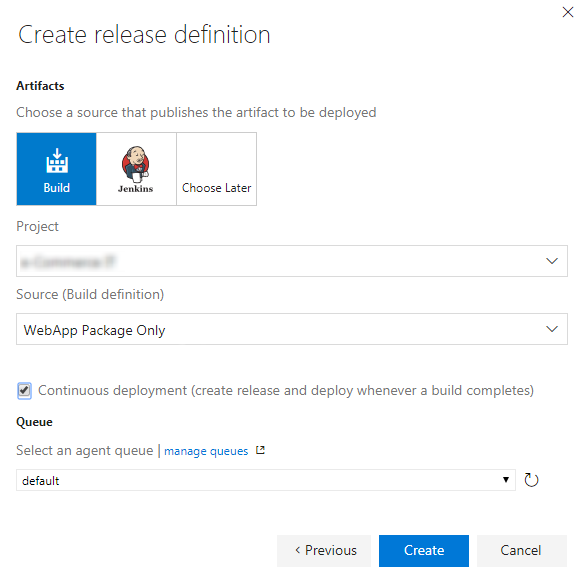Image resolution: width=586 pixels, height=587 pixels.
Task: Click the manage queues link
Action: coord(206,451)
